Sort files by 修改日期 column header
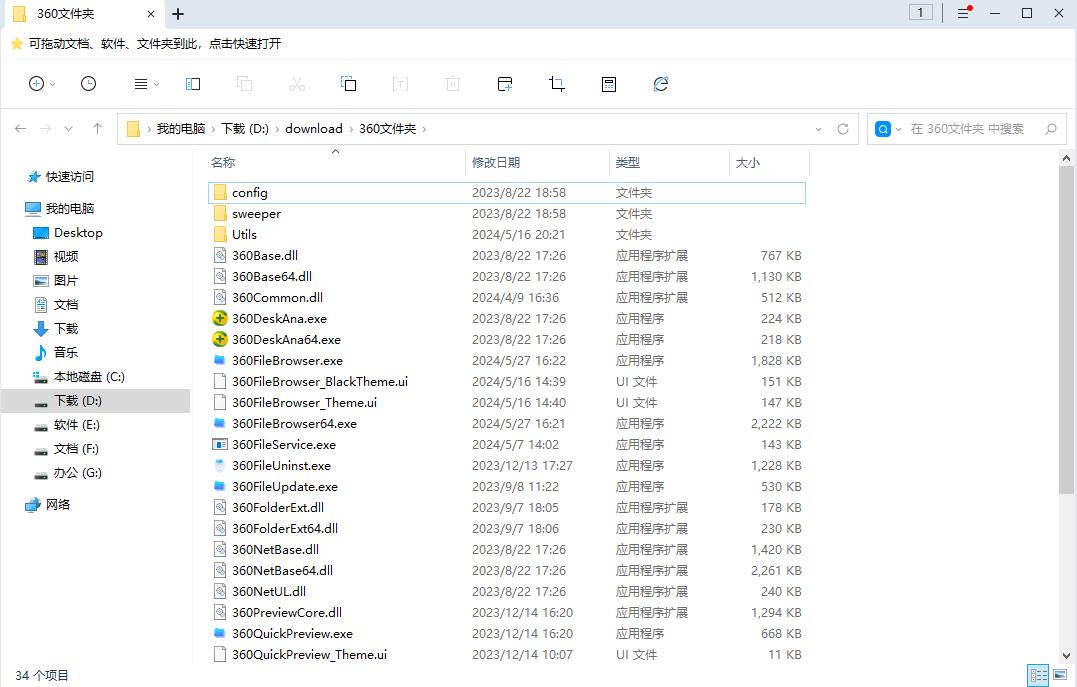Viewport: 1077px width, 687px height. [x=496, y=162]
